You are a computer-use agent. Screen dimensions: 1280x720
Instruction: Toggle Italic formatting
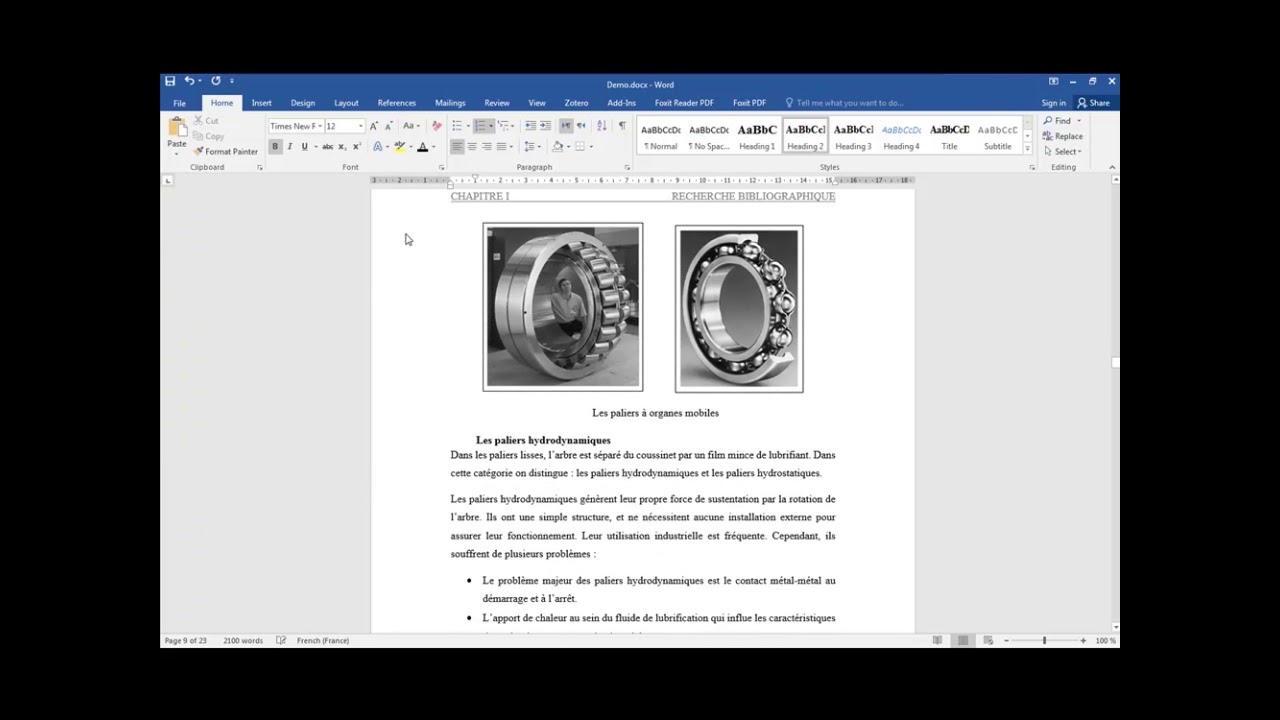click(290, 147)
